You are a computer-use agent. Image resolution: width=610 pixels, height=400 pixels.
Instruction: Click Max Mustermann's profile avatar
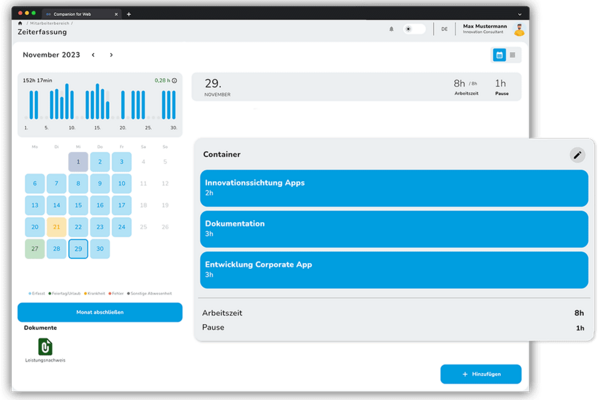tap(519, 29)
